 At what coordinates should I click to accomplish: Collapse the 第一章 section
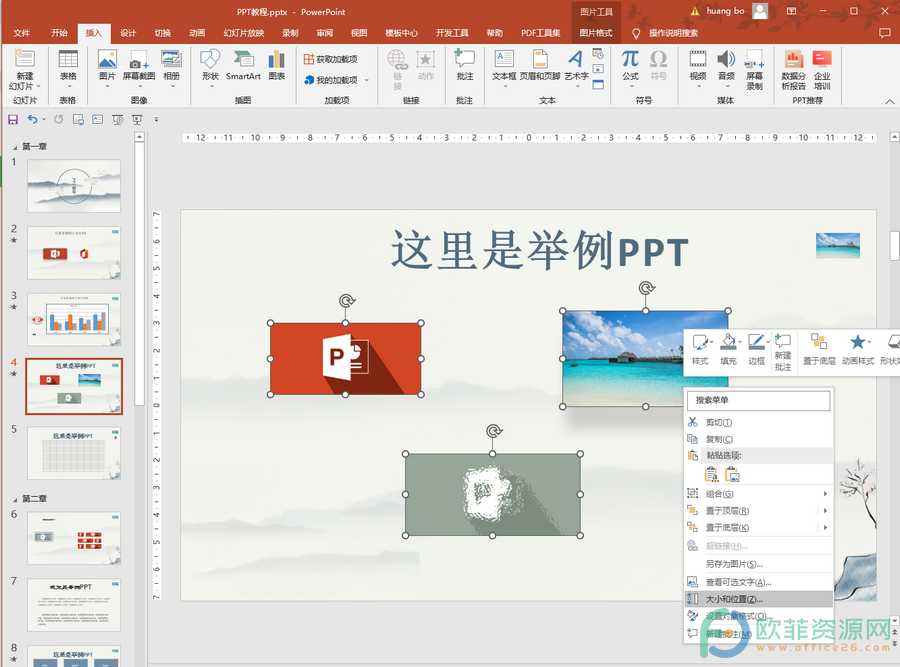15,147
